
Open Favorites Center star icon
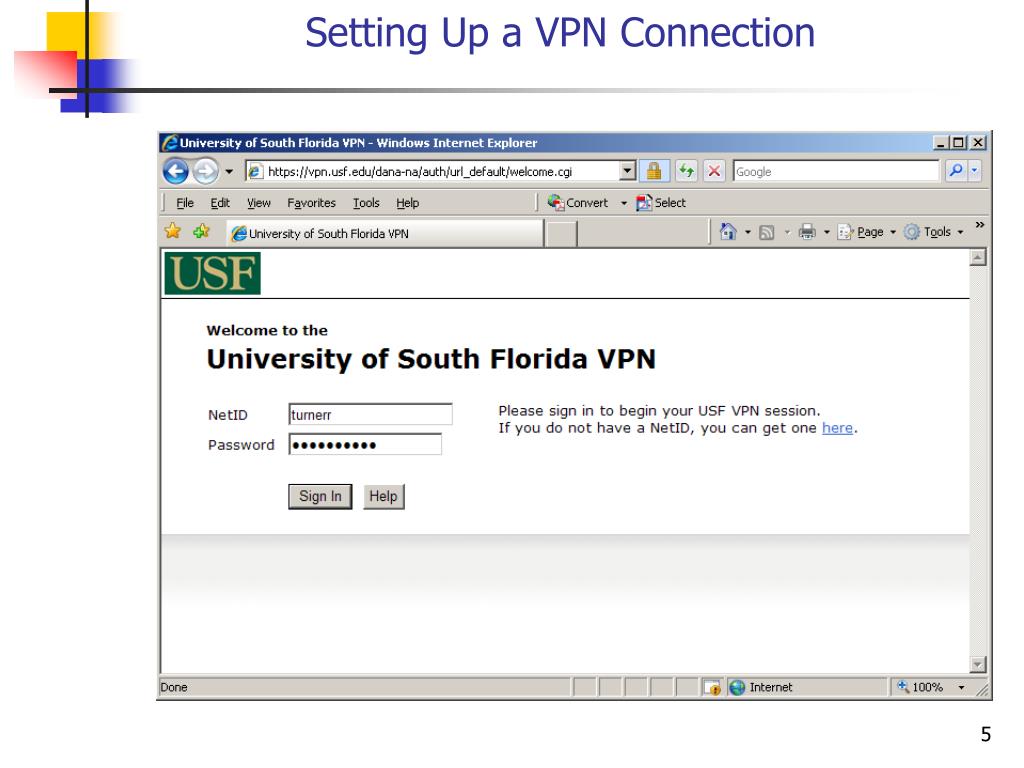pos(173,231)
